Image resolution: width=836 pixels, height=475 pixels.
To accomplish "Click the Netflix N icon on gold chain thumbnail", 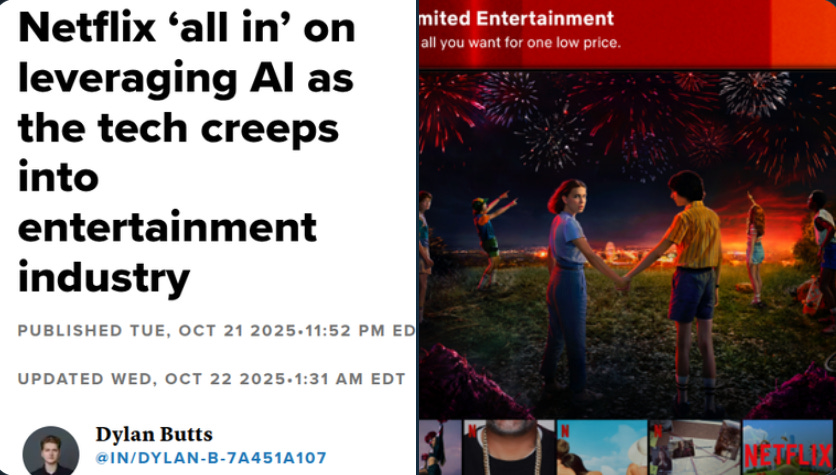I will 472,430.
